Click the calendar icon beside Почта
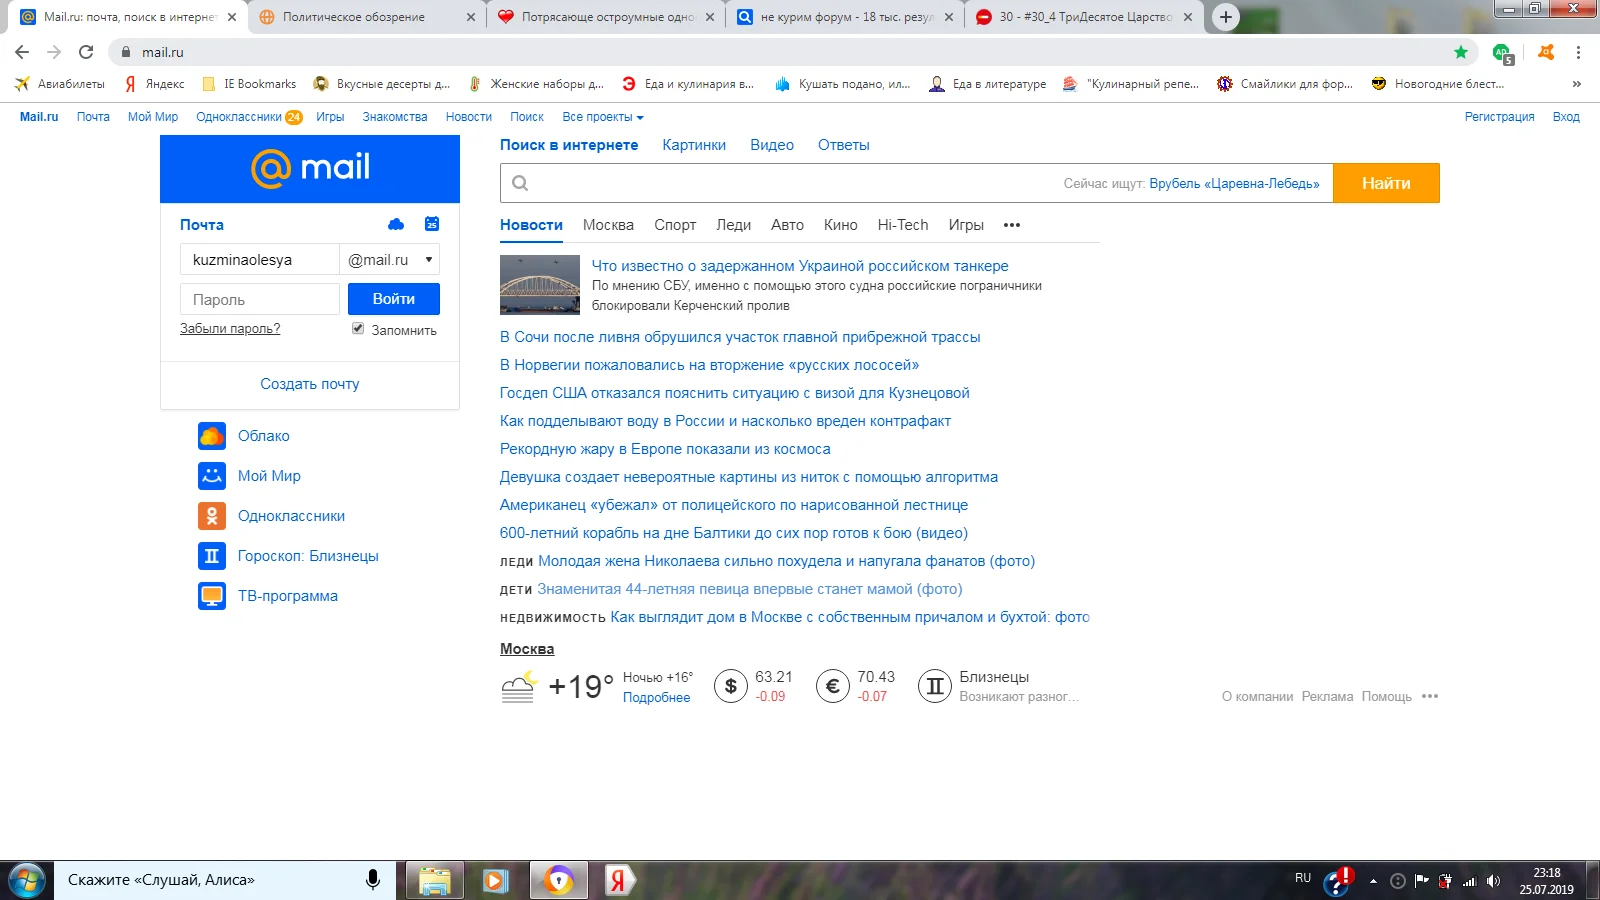This screenshot has width=1600, height=900. (431, 224)
